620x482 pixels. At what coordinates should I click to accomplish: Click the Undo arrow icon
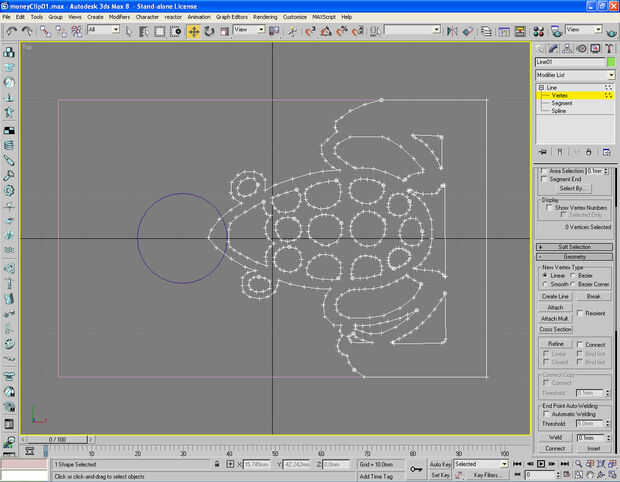[10, 31]
